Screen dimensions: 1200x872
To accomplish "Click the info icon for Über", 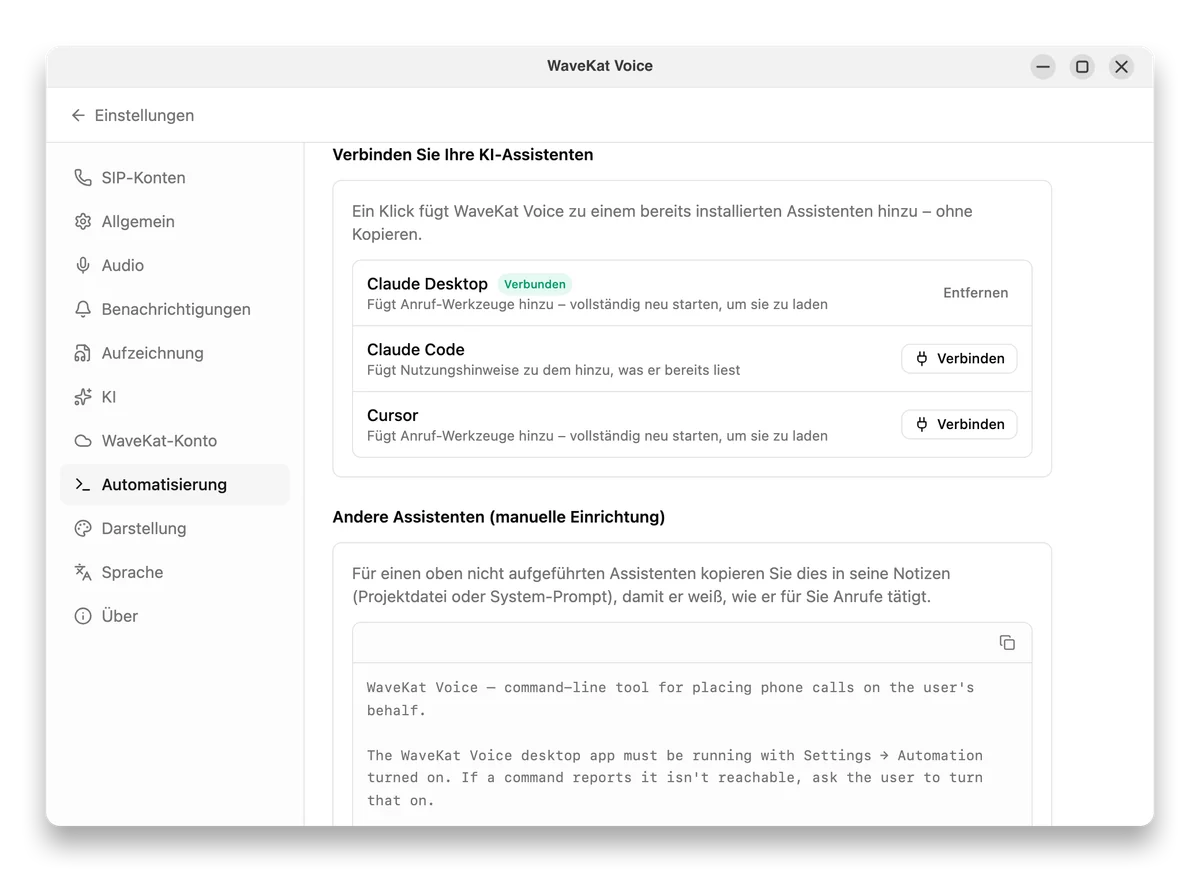I will 83,617.
